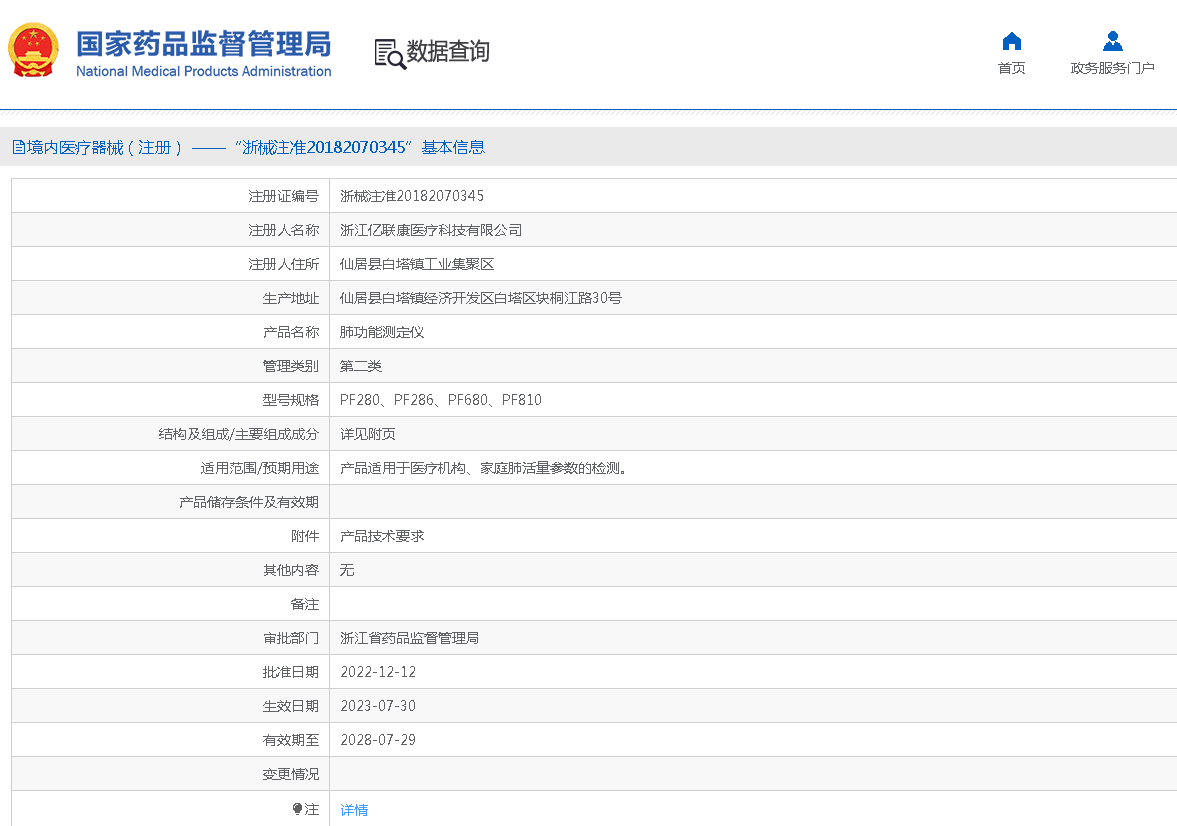The image size is (1177, 826).
Task: Click the approval date 2022-12-12
Action: click(378, 672)
